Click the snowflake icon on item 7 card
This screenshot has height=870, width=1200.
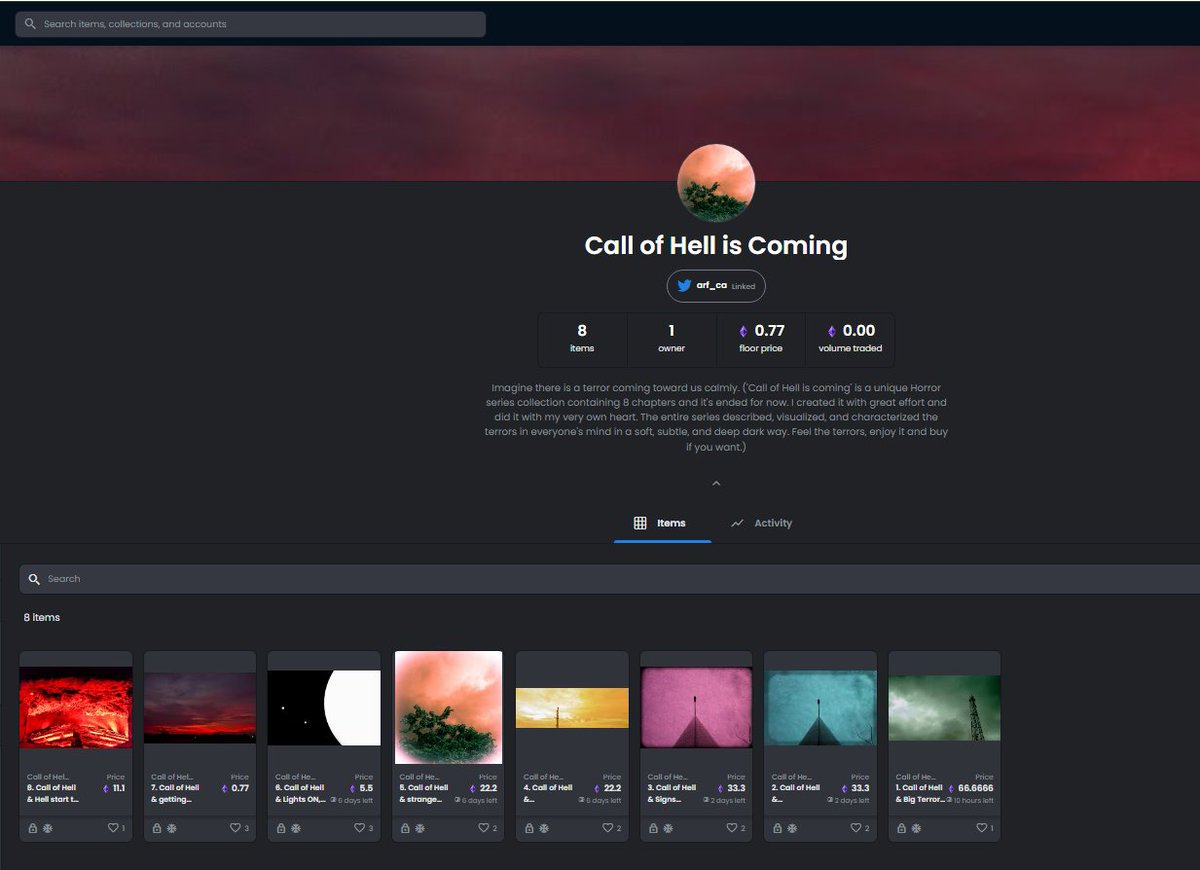pos(172,828)
